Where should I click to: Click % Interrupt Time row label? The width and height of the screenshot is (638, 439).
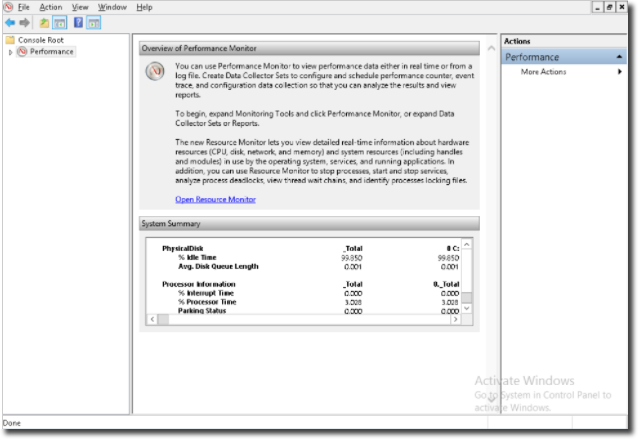(x=205, y=293)
